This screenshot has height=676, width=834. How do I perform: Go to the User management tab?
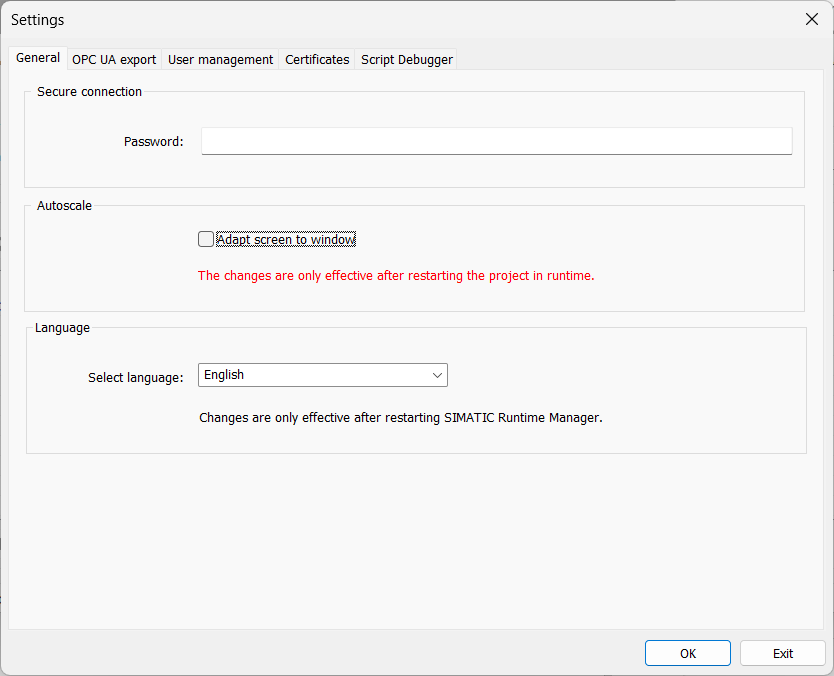[220, 60]
